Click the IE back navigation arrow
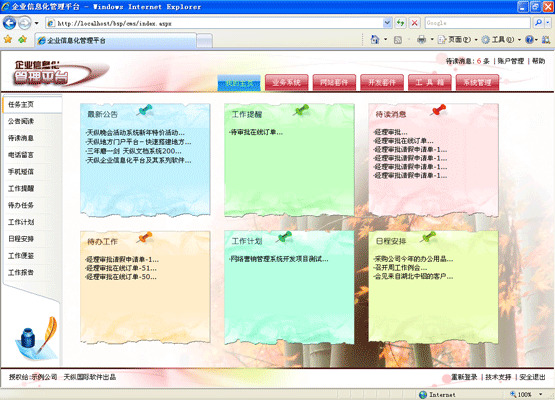Screen dimensions: 555x400 pyautogui.click(x=9, y=23)
